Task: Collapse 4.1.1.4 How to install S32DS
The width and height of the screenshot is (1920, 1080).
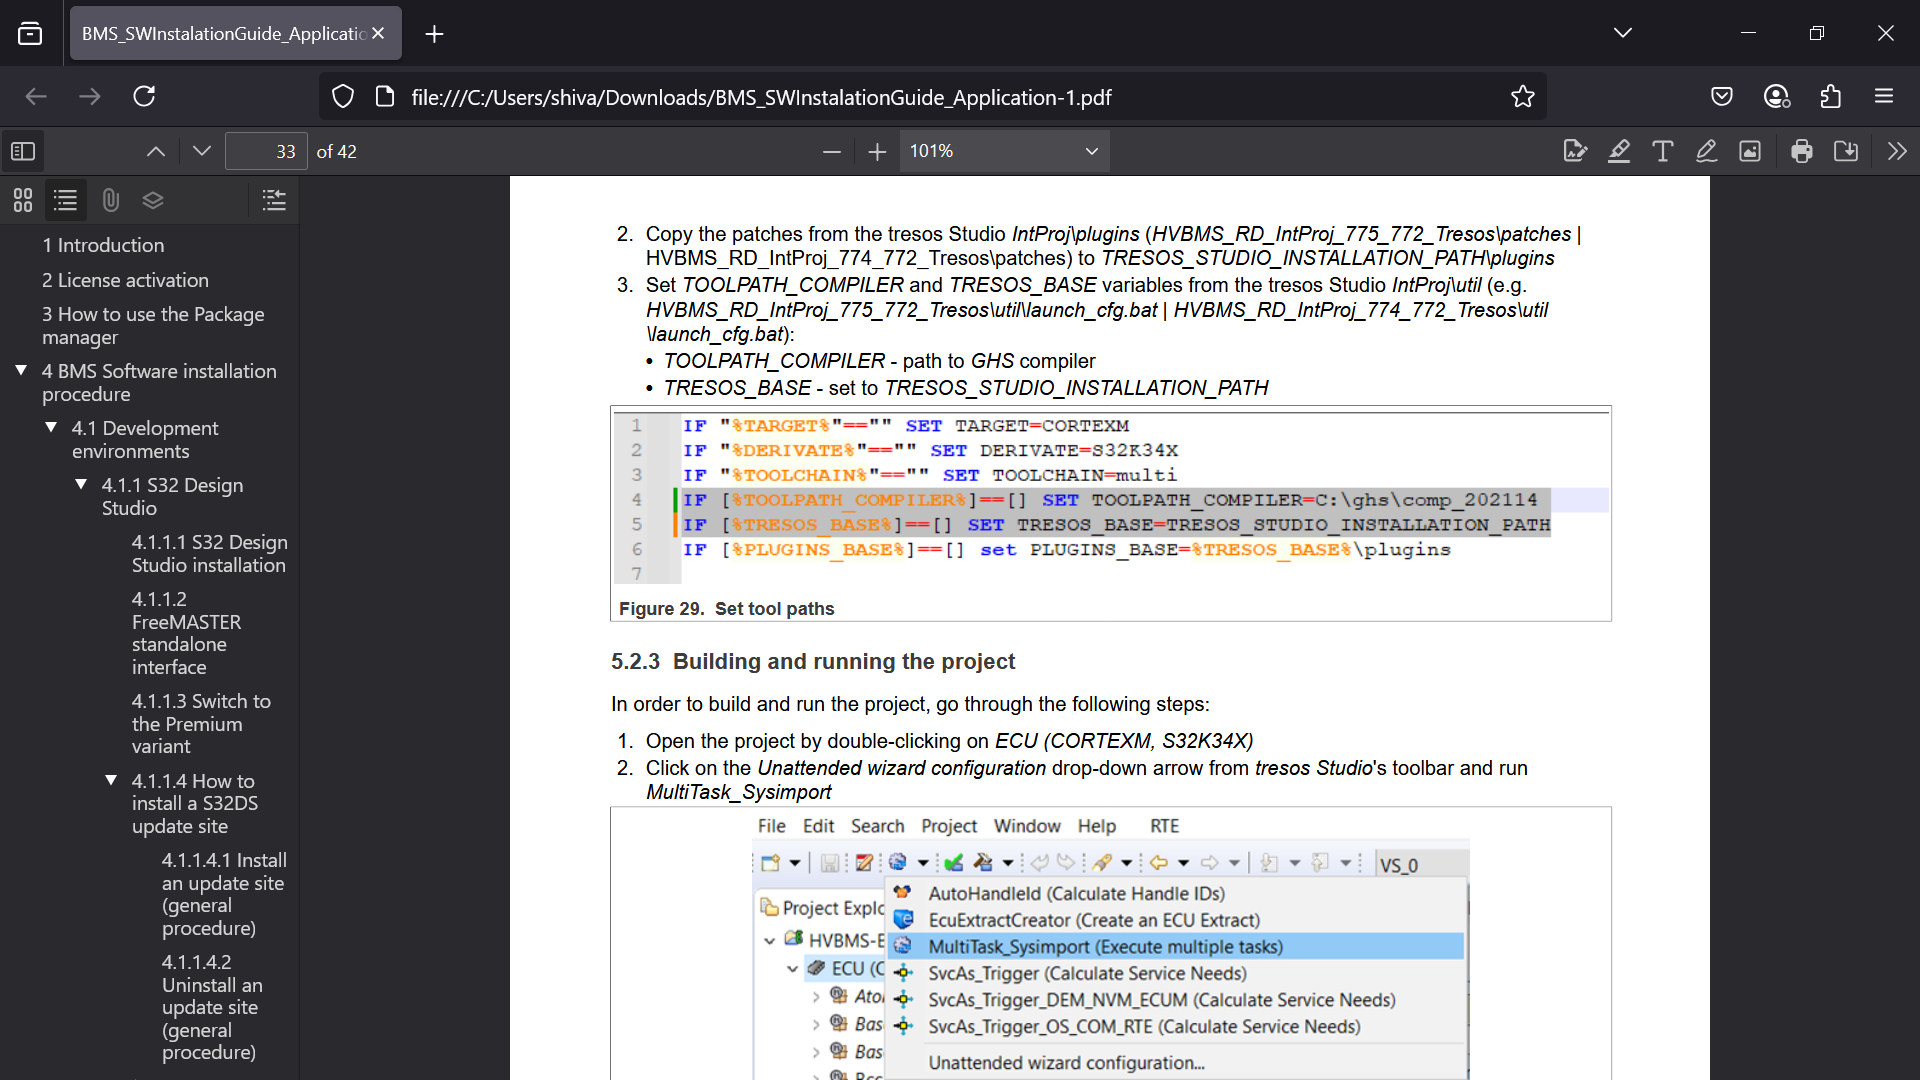Action: [x=111, y=781]
